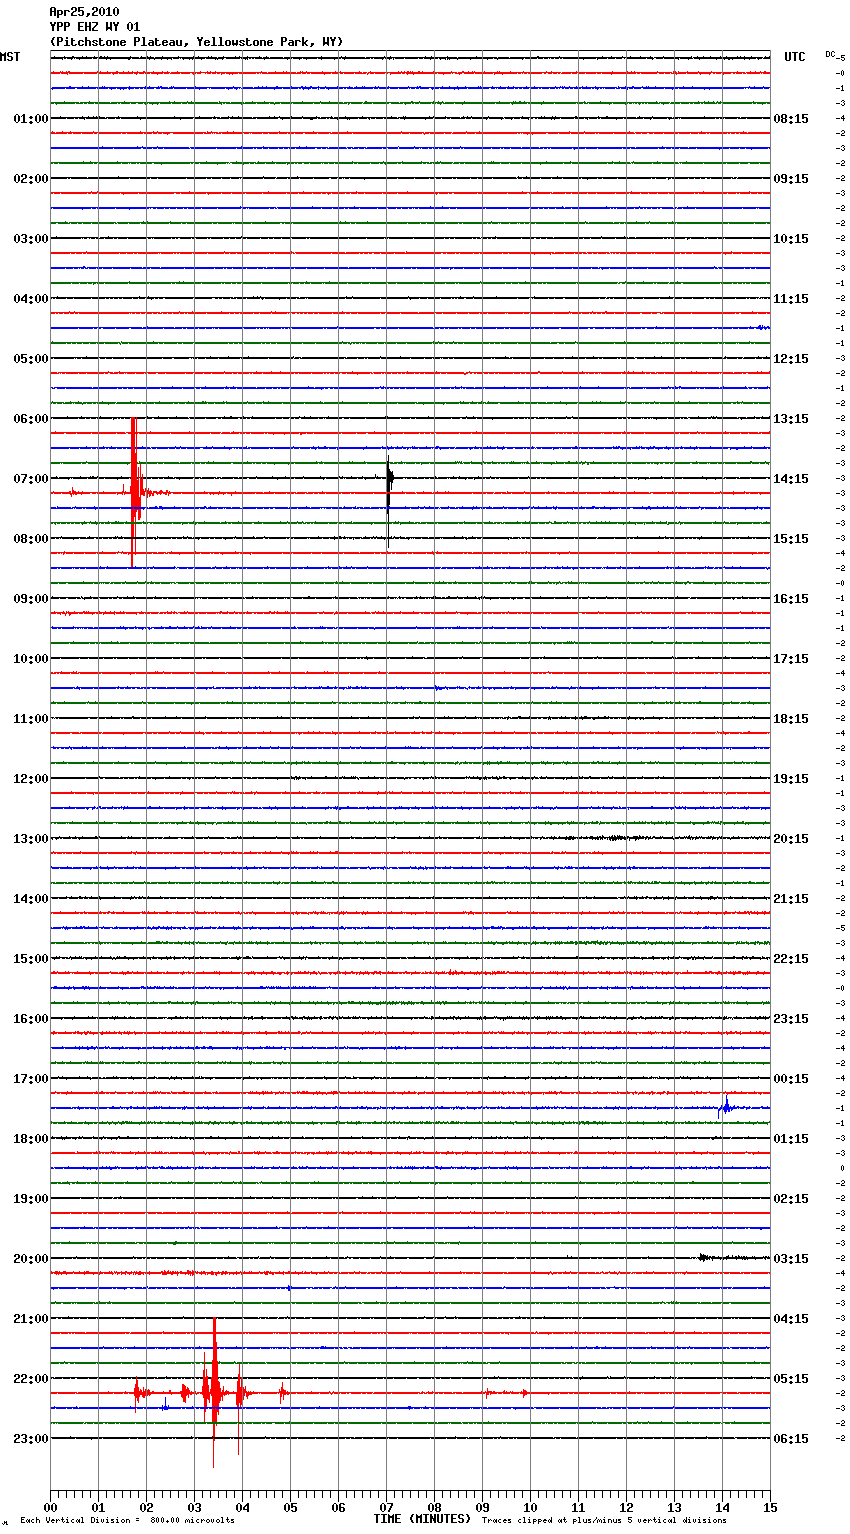The width and height of the screenshot is (850, 1534).
Task: Click minute tick label 13 on the bottom axis
Action: coord(674,1507)
